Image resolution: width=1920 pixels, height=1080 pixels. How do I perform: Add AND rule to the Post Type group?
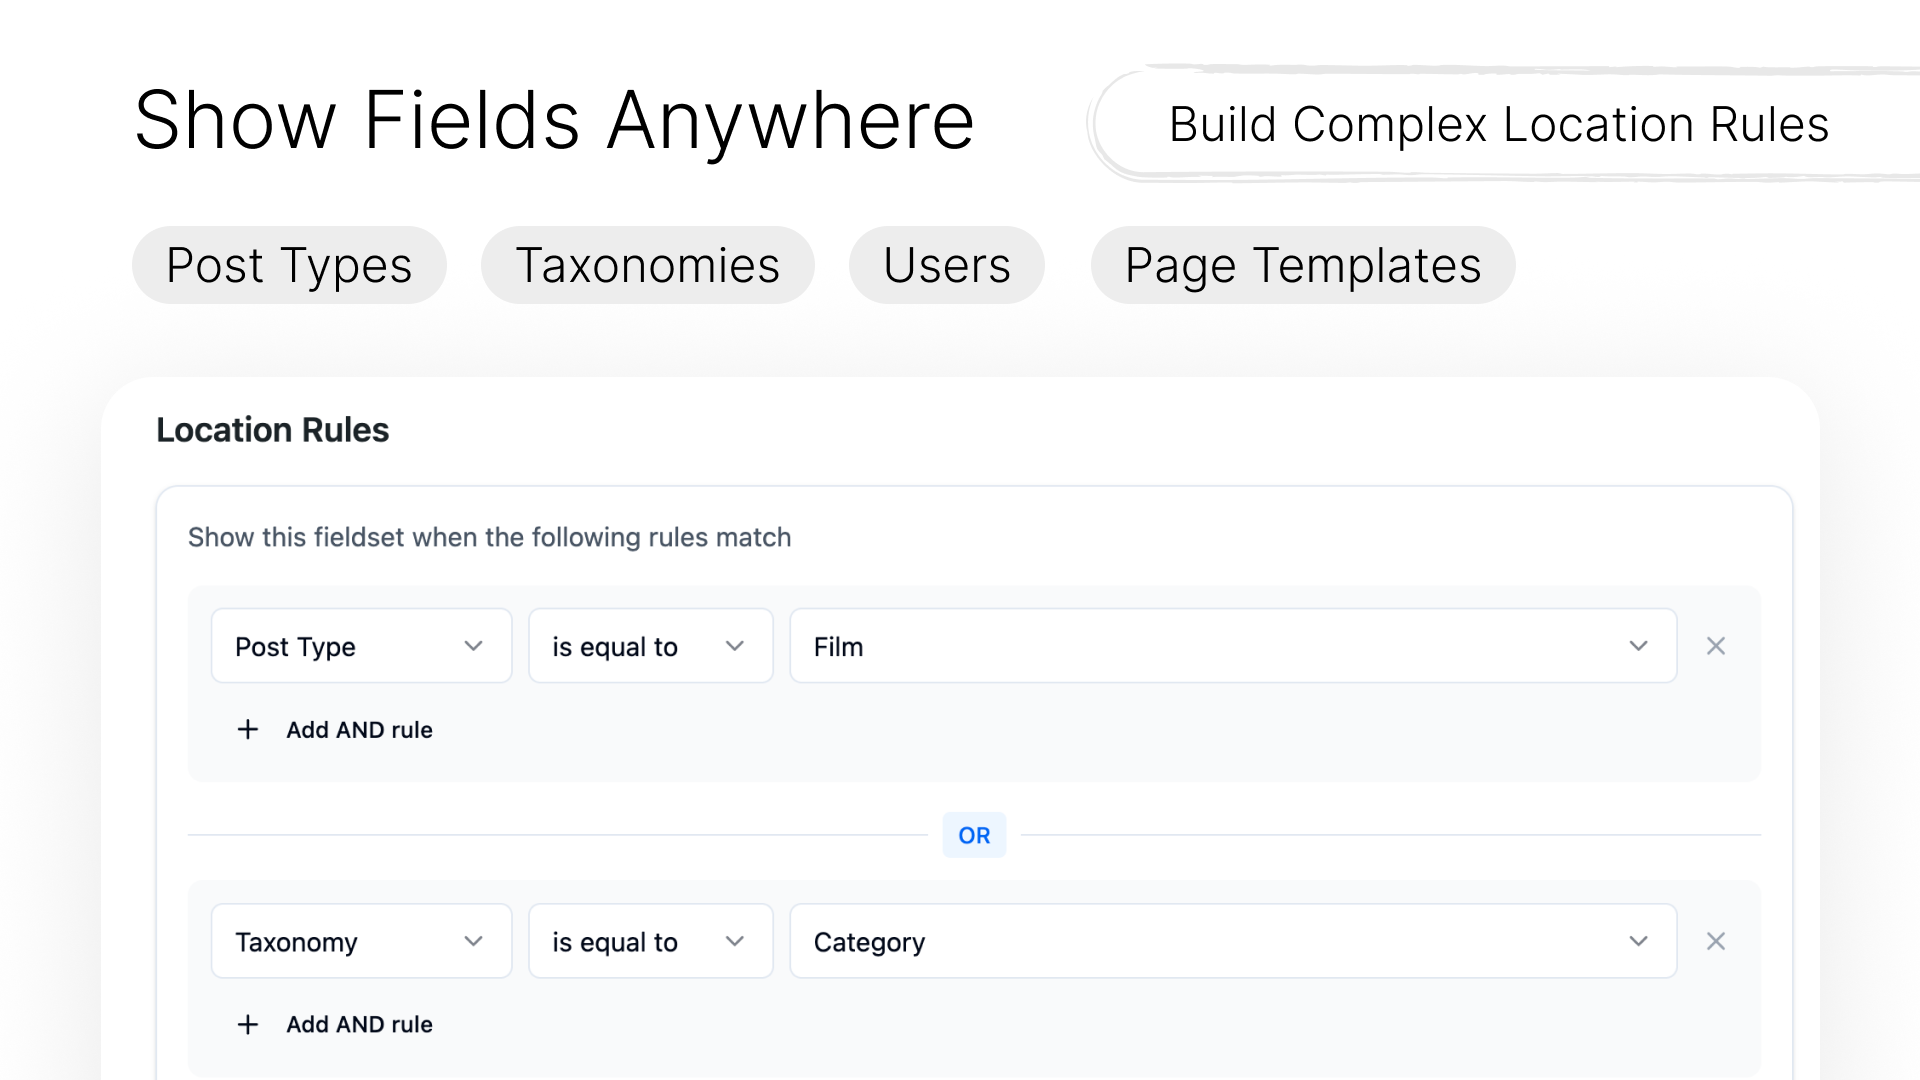(335, 730)
